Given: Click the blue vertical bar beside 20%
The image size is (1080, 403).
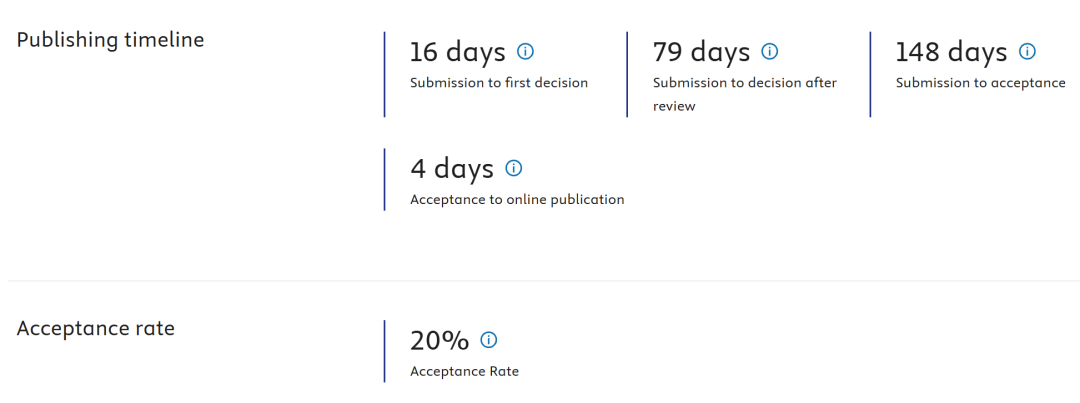Looking at the screenshot, I should (x=385, y=351).
